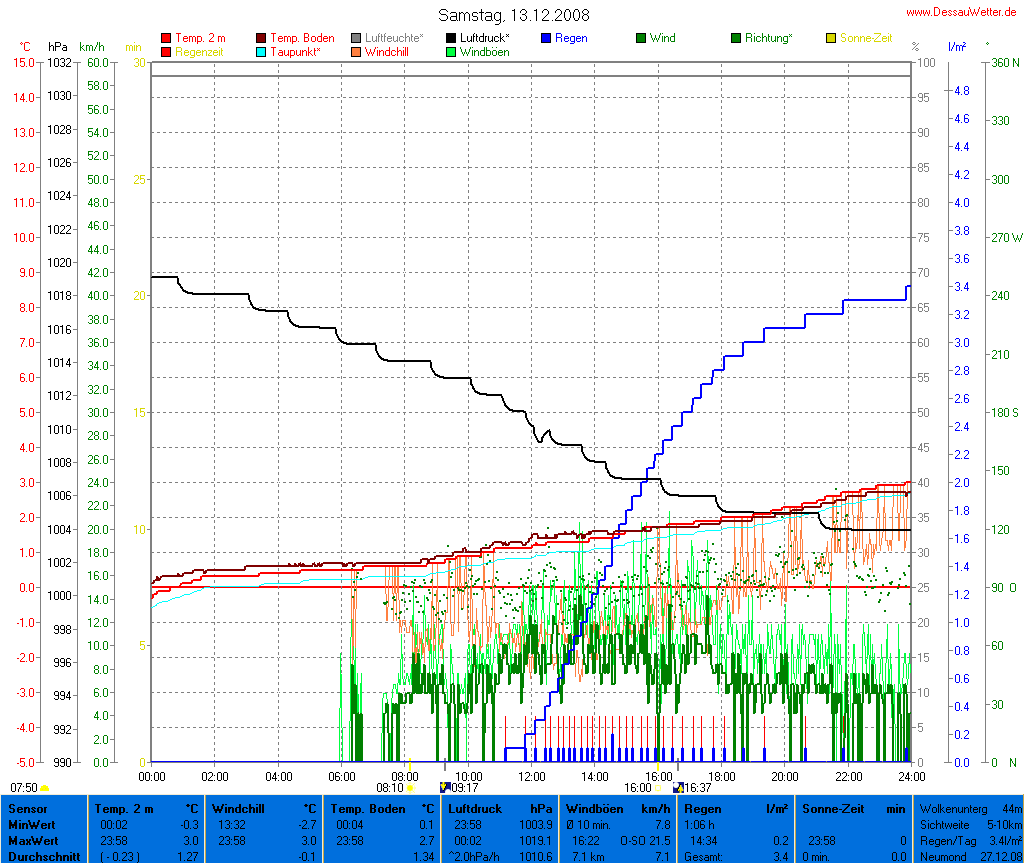Click the cyan Taupunkt legend square
Image resolution: width=1024 pixels, height=863 pixels.
[x=262, y=51]
